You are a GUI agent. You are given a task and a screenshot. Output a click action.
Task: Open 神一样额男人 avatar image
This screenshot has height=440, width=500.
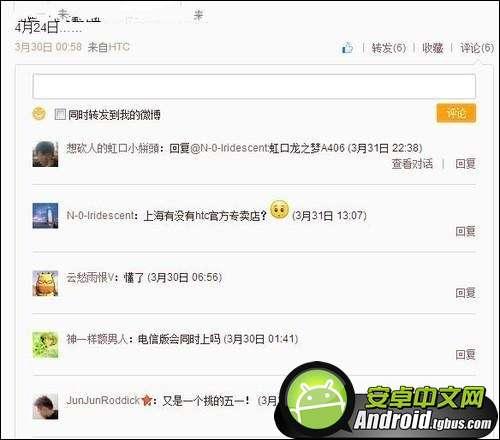pyautogui.click(x=45, y=345)
